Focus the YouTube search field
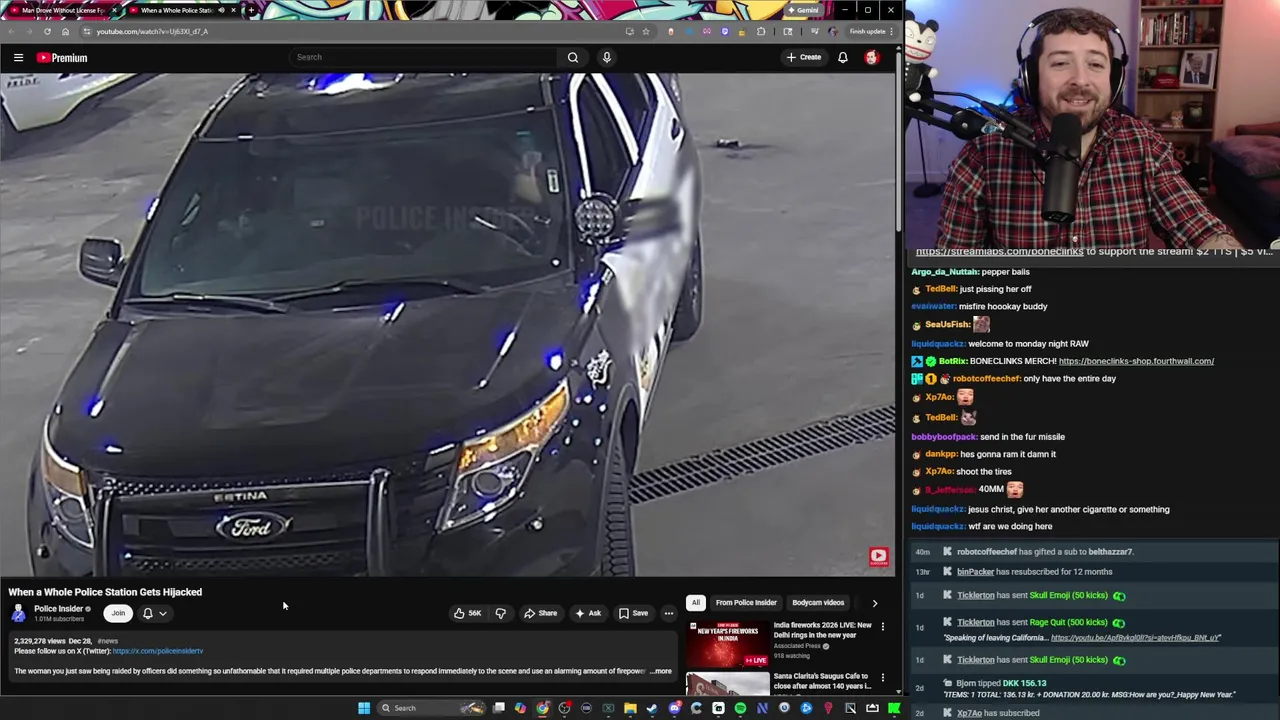Image resolution: width=1280 pixels, height=720 pixels. pos(425,57)
